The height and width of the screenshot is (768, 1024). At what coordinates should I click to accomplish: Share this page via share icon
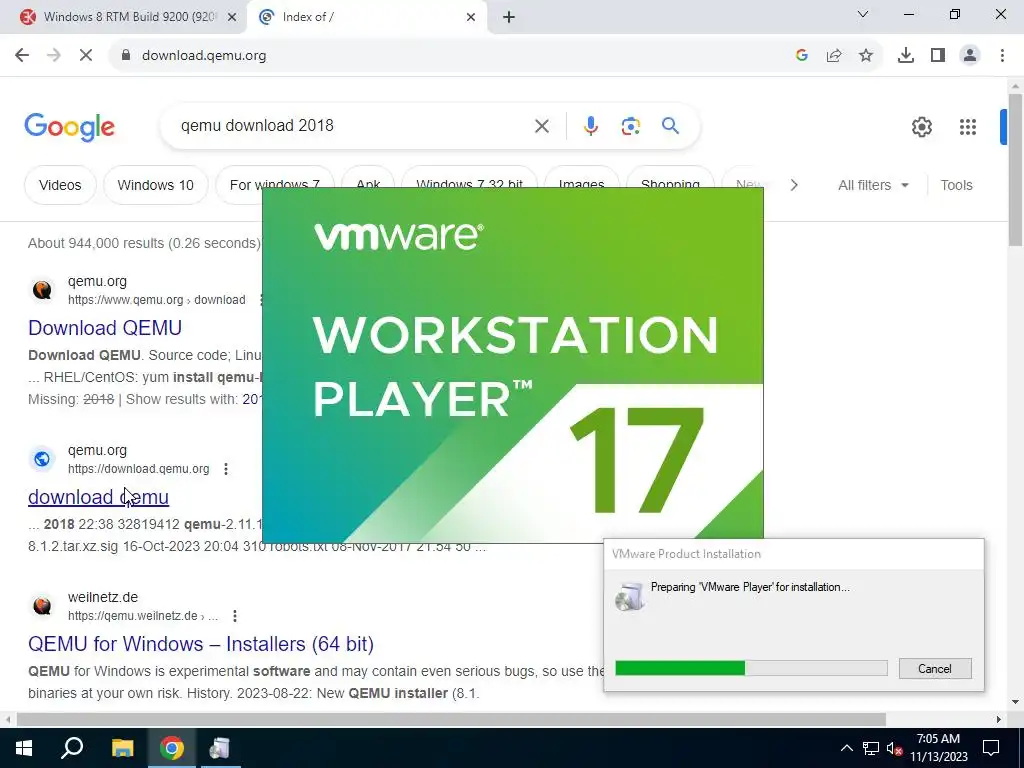[x=834, y=56]
